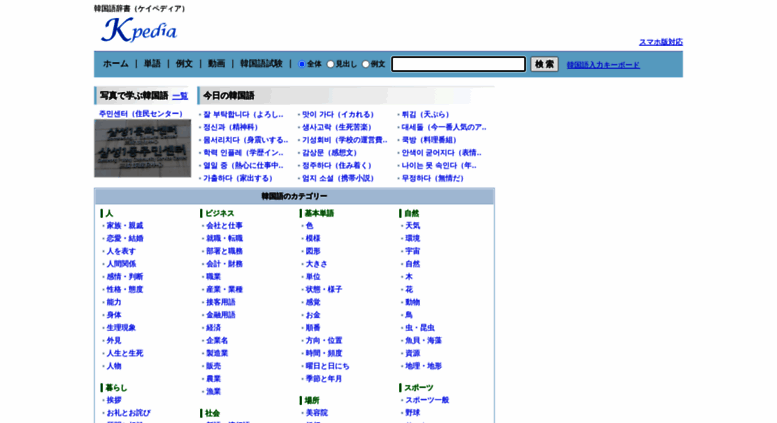Select the 見出し search radio button
This screenshot has width=777, height=423.
(330, 64)
